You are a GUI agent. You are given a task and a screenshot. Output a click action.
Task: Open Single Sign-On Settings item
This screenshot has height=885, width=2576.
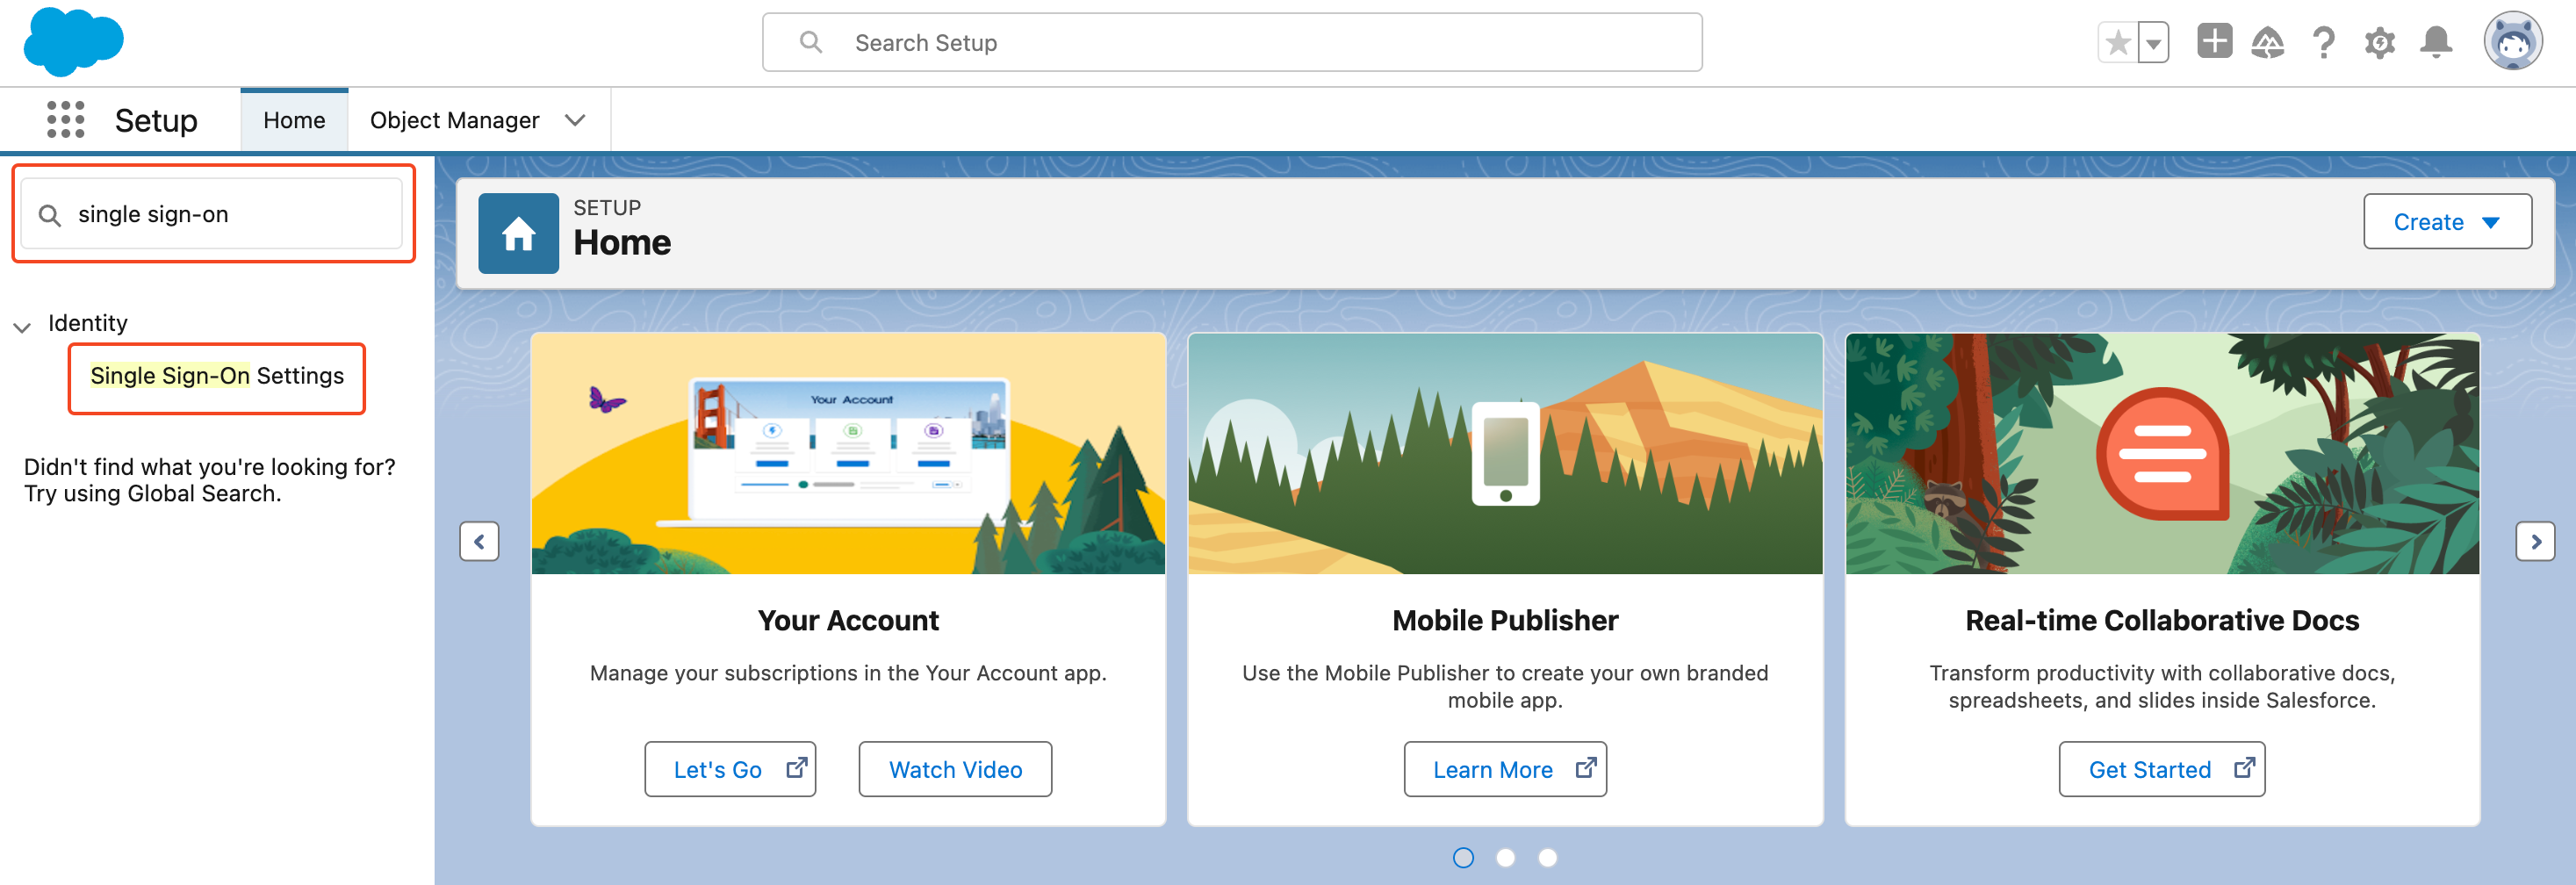click(217, 376)
